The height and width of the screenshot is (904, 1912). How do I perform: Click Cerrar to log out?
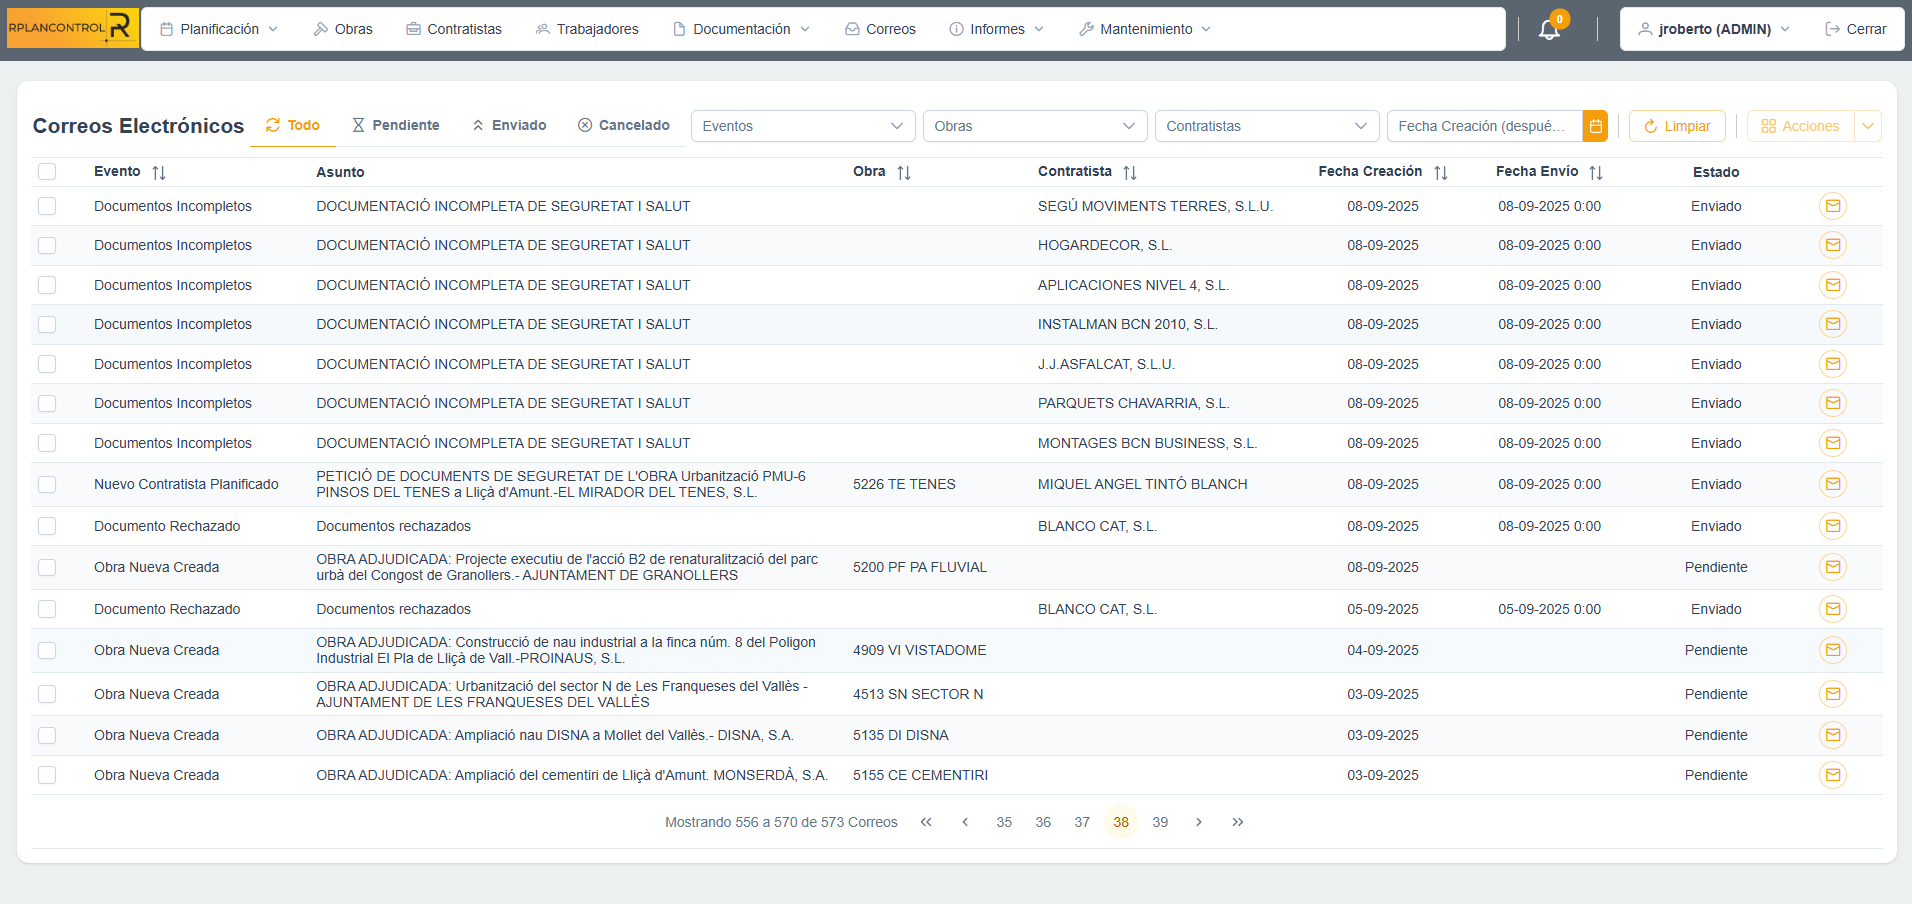[x=1856, y=29]
